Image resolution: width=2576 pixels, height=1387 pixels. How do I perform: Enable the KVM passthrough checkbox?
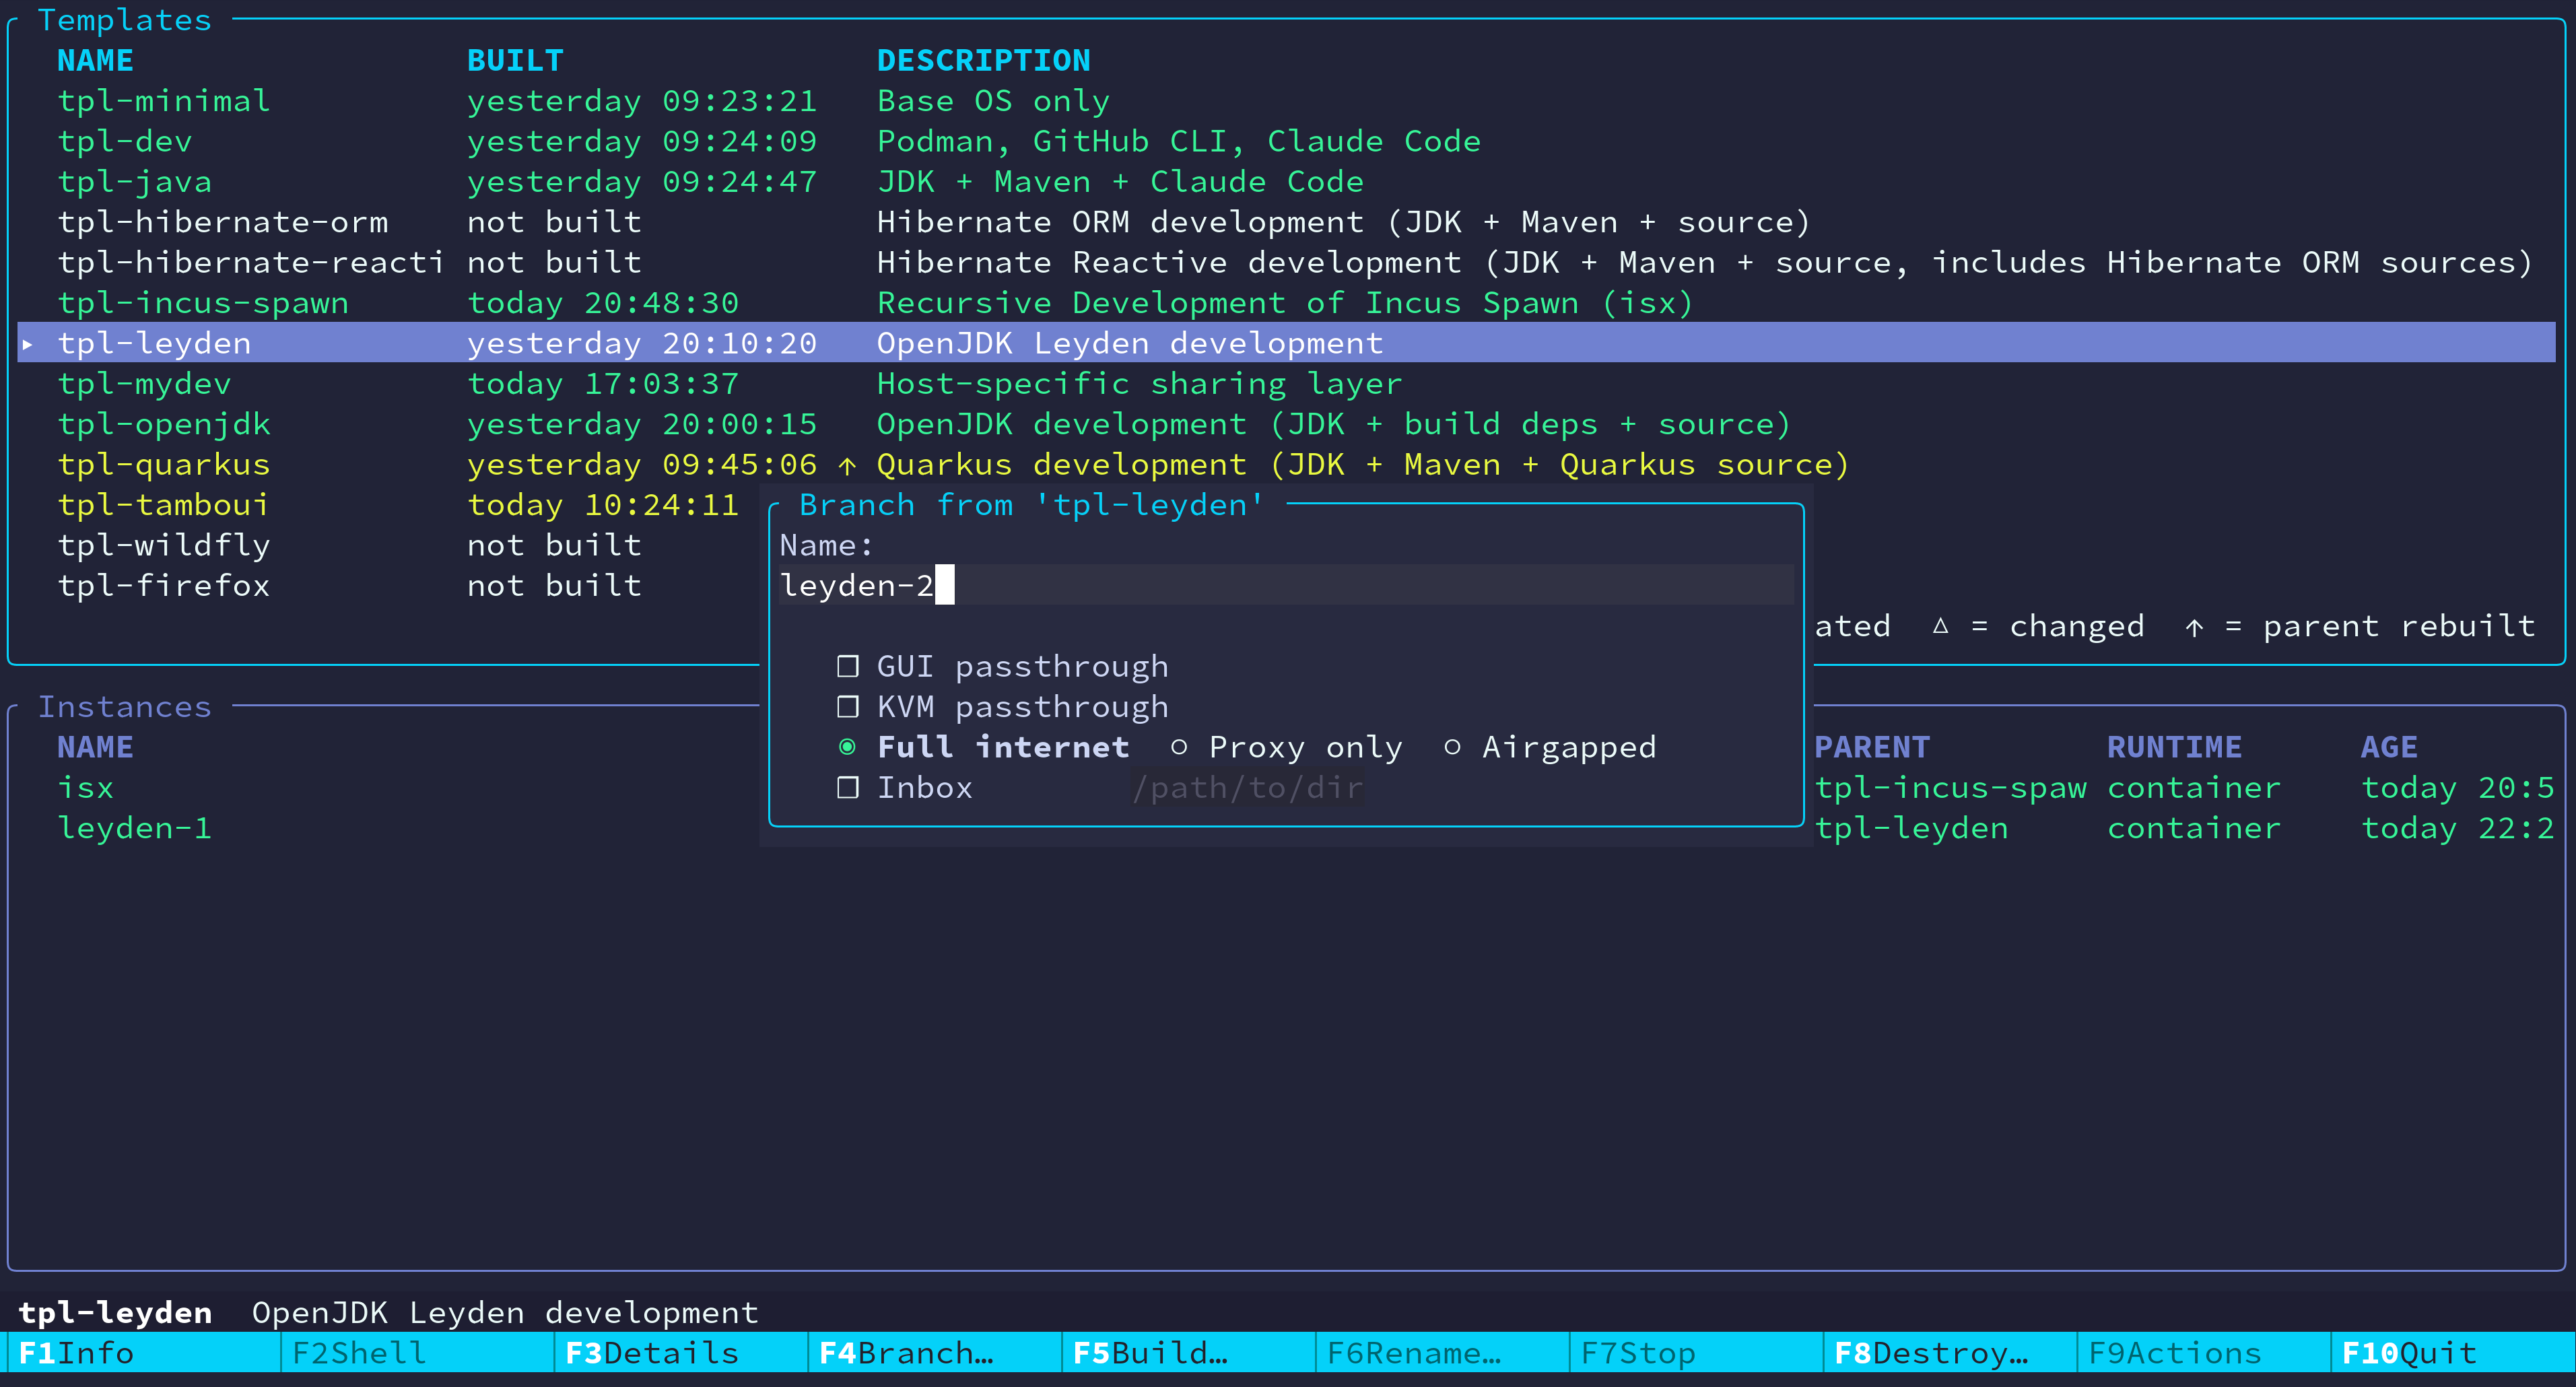847,707
